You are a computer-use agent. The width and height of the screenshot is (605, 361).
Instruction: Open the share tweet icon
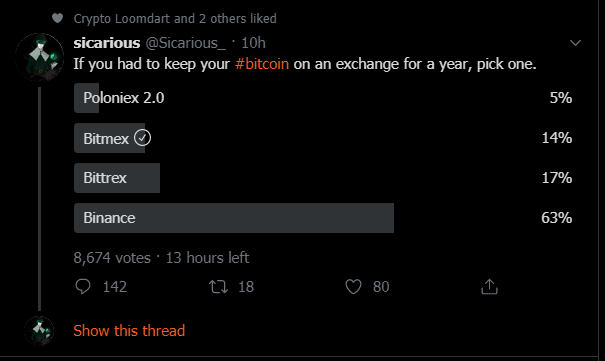point(489,287)
